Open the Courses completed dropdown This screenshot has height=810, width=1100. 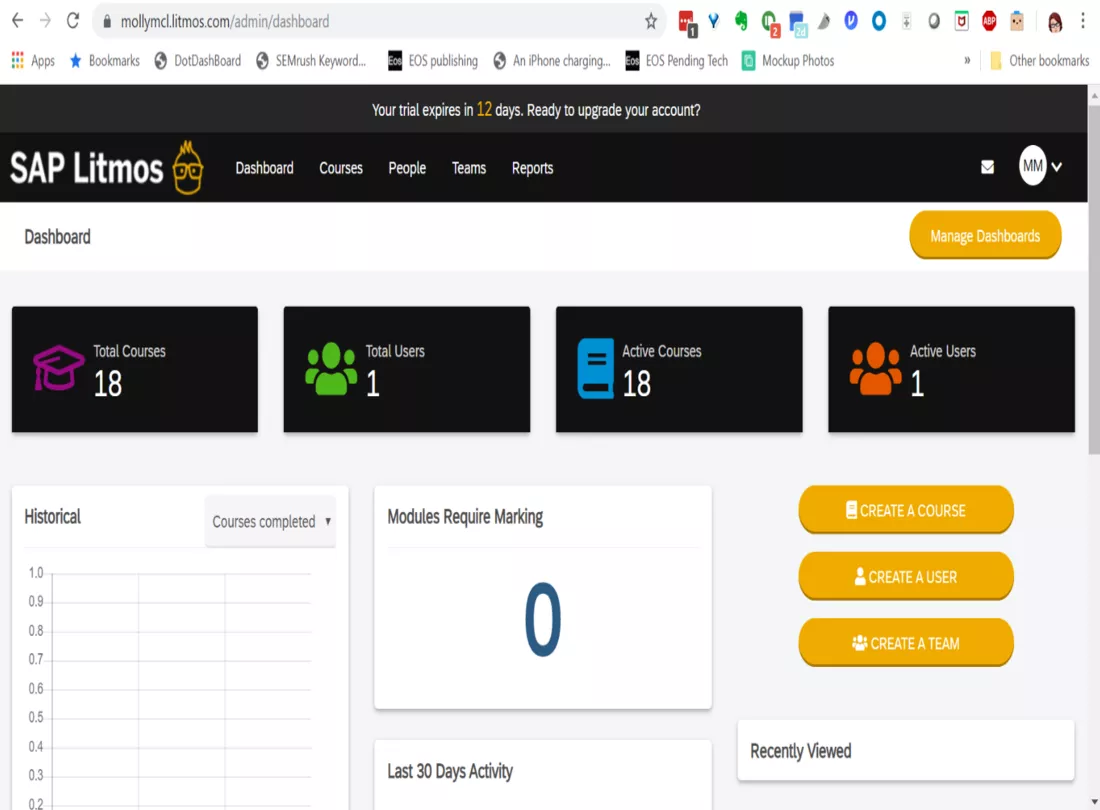(270, 521)
